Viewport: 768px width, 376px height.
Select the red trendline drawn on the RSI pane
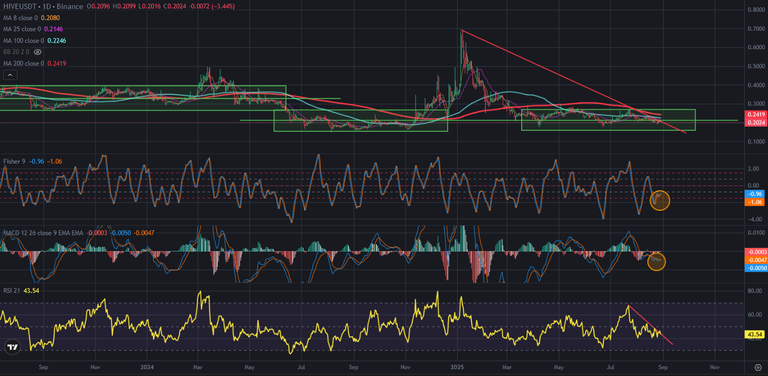click(x=650, y=325)
